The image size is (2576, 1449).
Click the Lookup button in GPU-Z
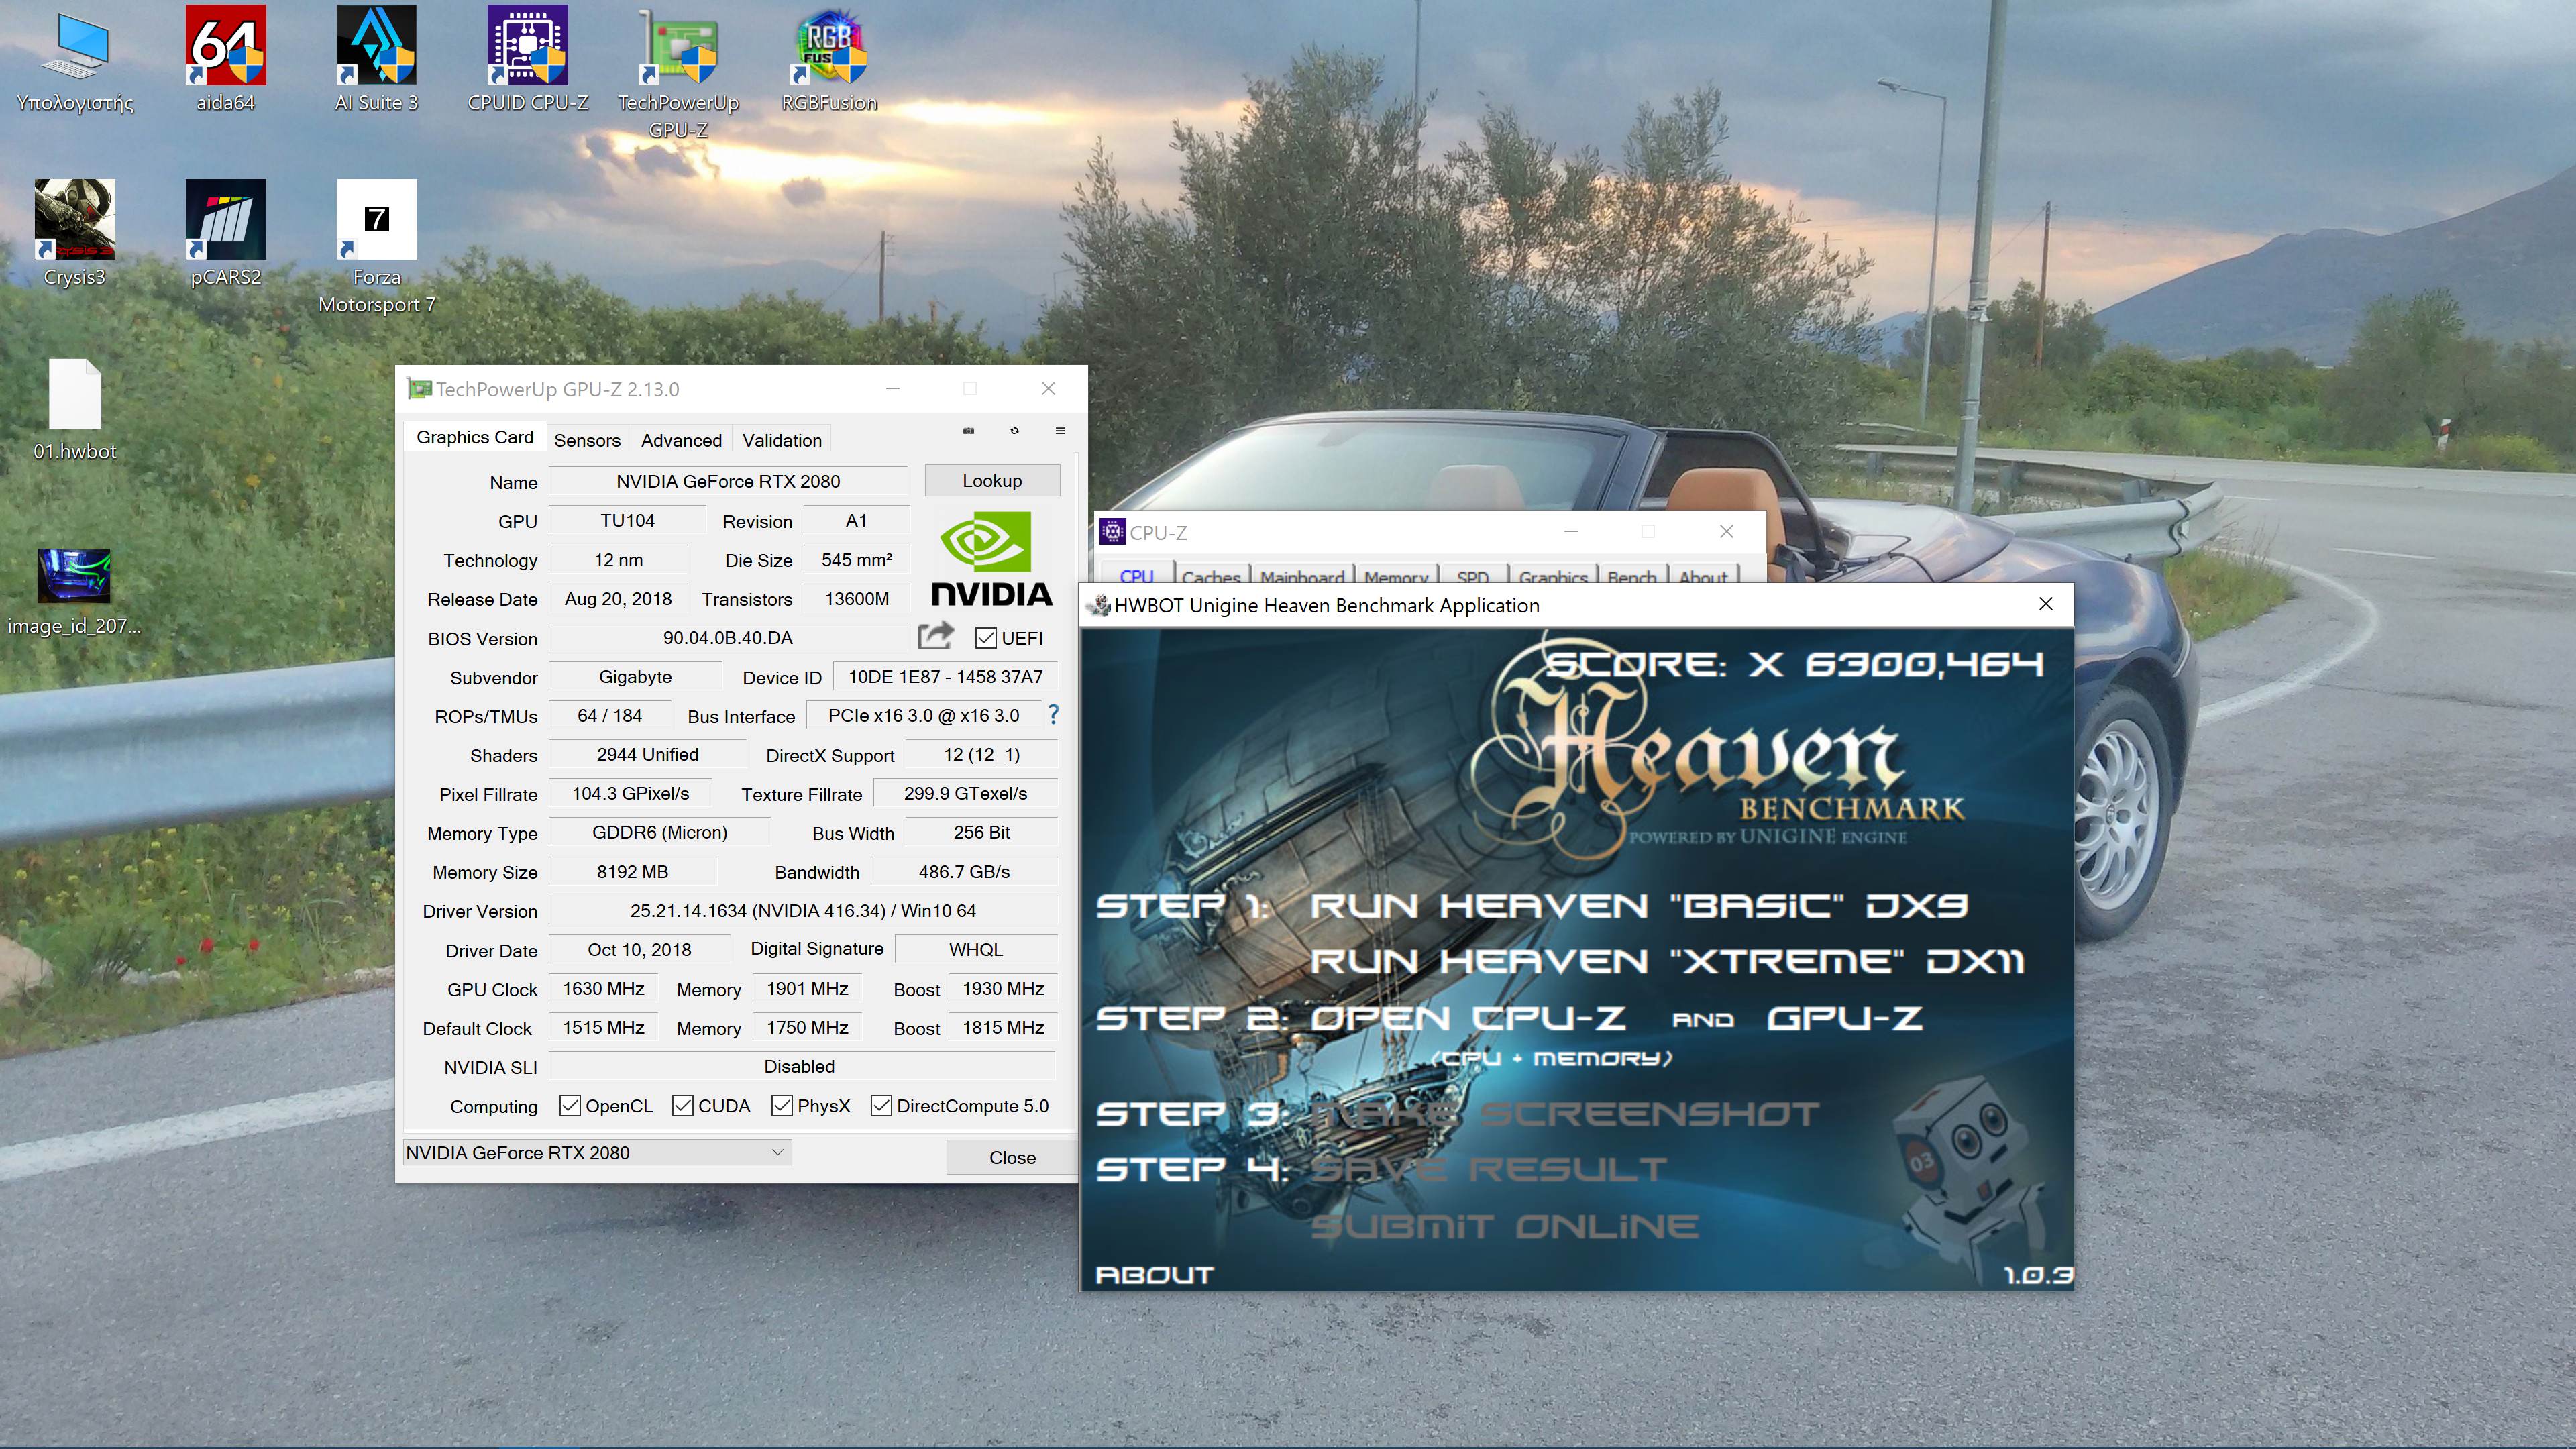click(992, 481)
